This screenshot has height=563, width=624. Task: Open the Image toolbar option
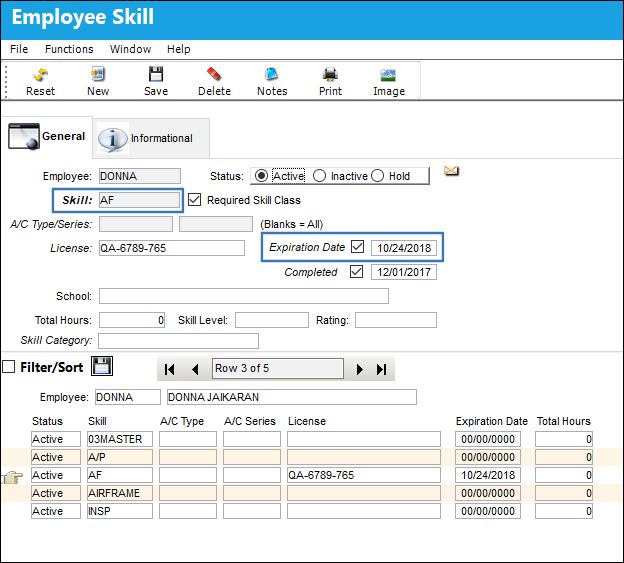389,82
